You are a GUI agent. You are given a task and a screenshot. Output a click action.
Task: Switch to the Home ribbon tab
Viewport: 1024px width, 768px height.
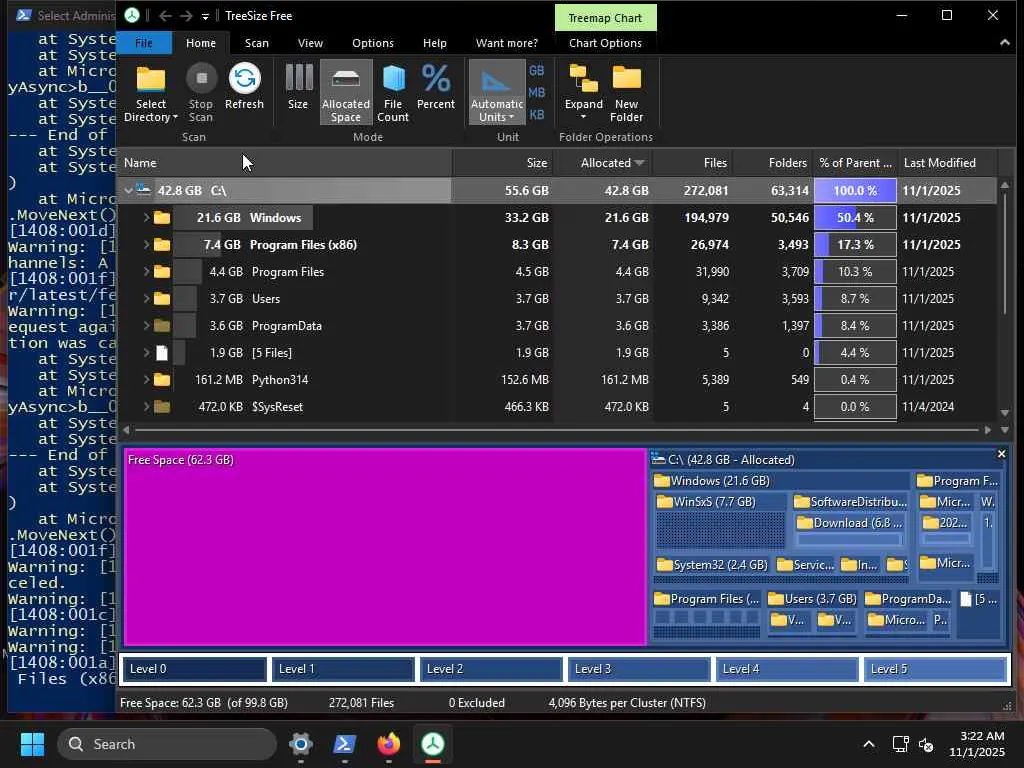[200, 43]
